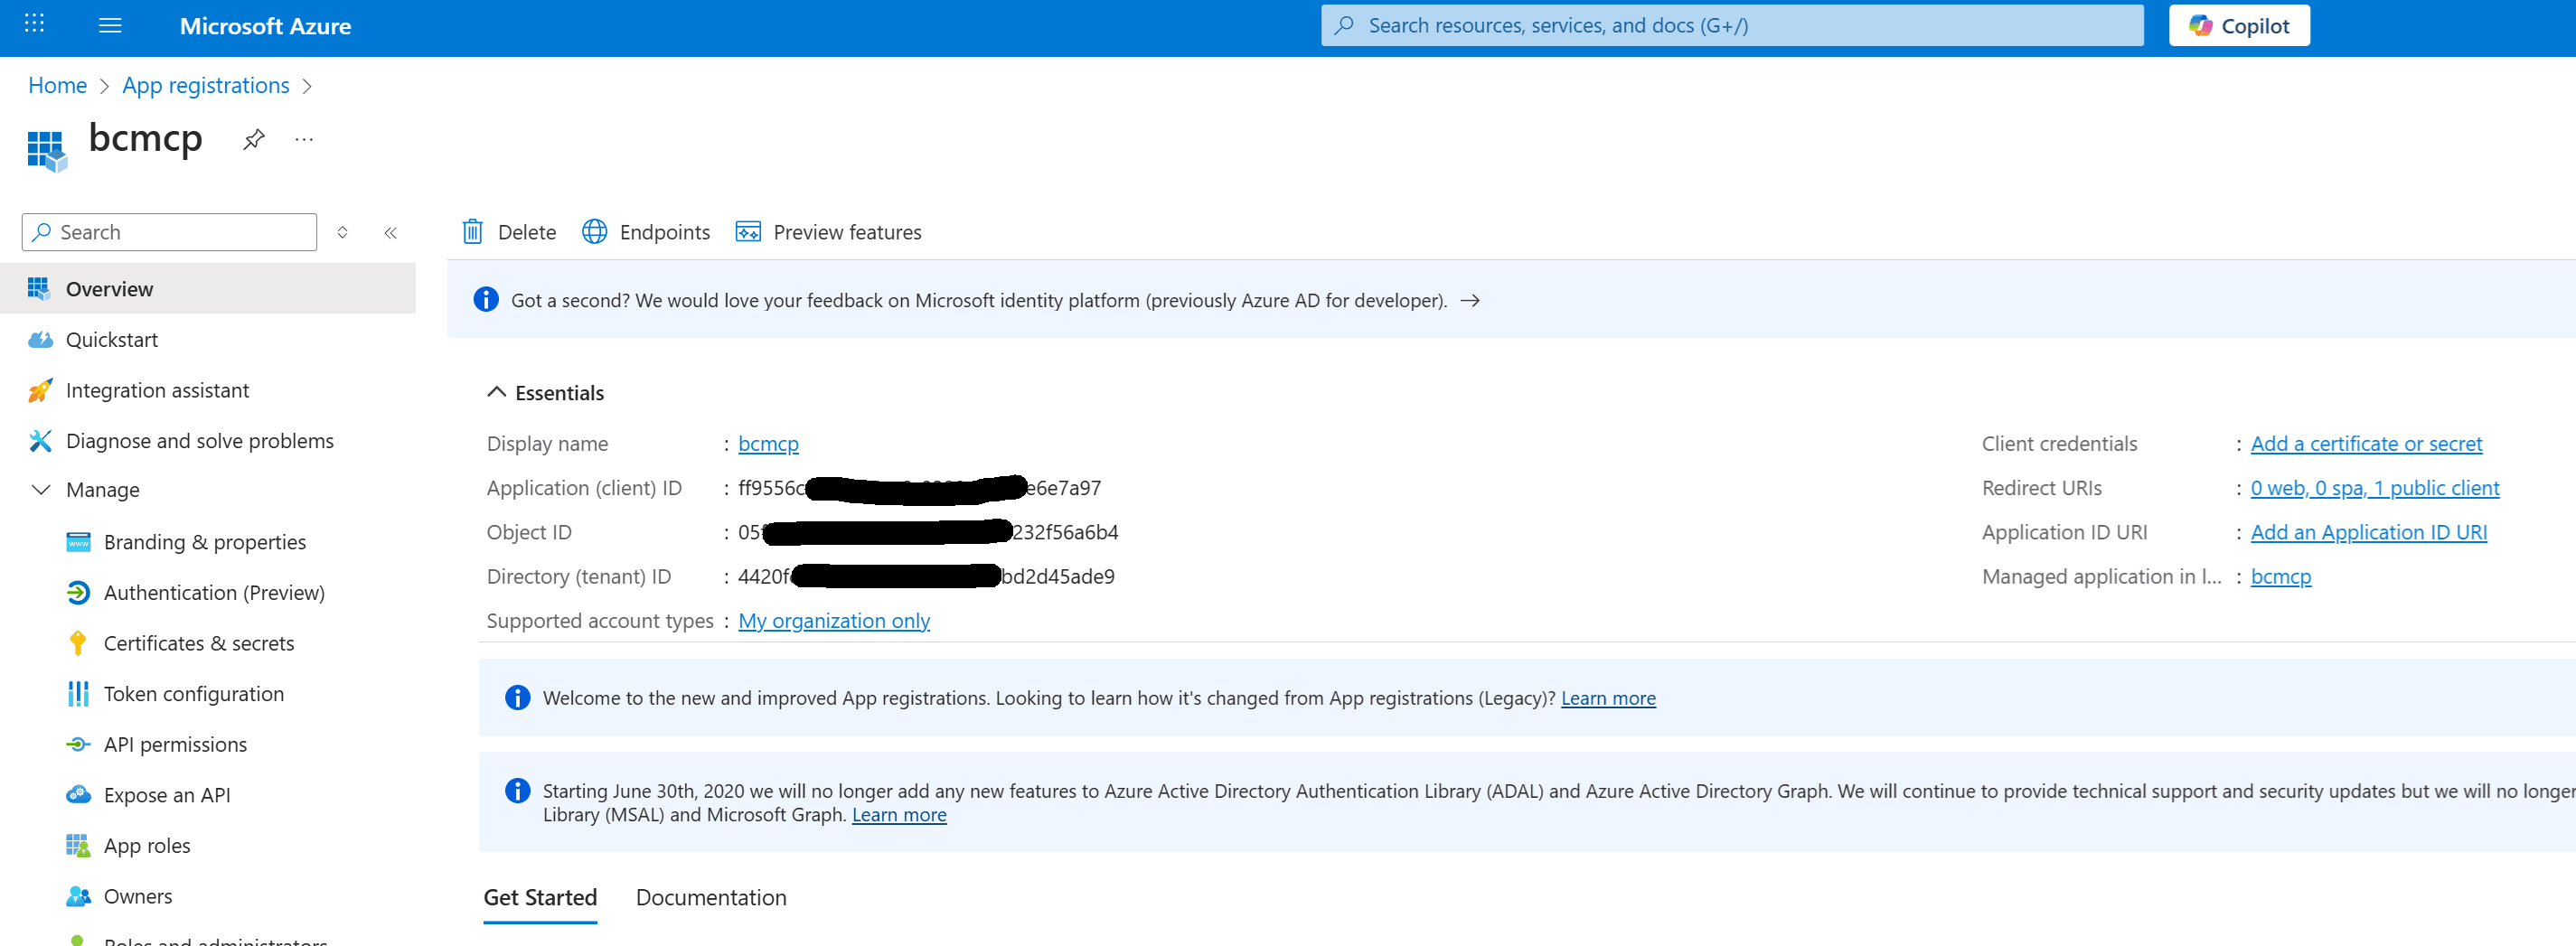Click the resources search box
Screen dimensions: 2576x946
pos(1730,25)
